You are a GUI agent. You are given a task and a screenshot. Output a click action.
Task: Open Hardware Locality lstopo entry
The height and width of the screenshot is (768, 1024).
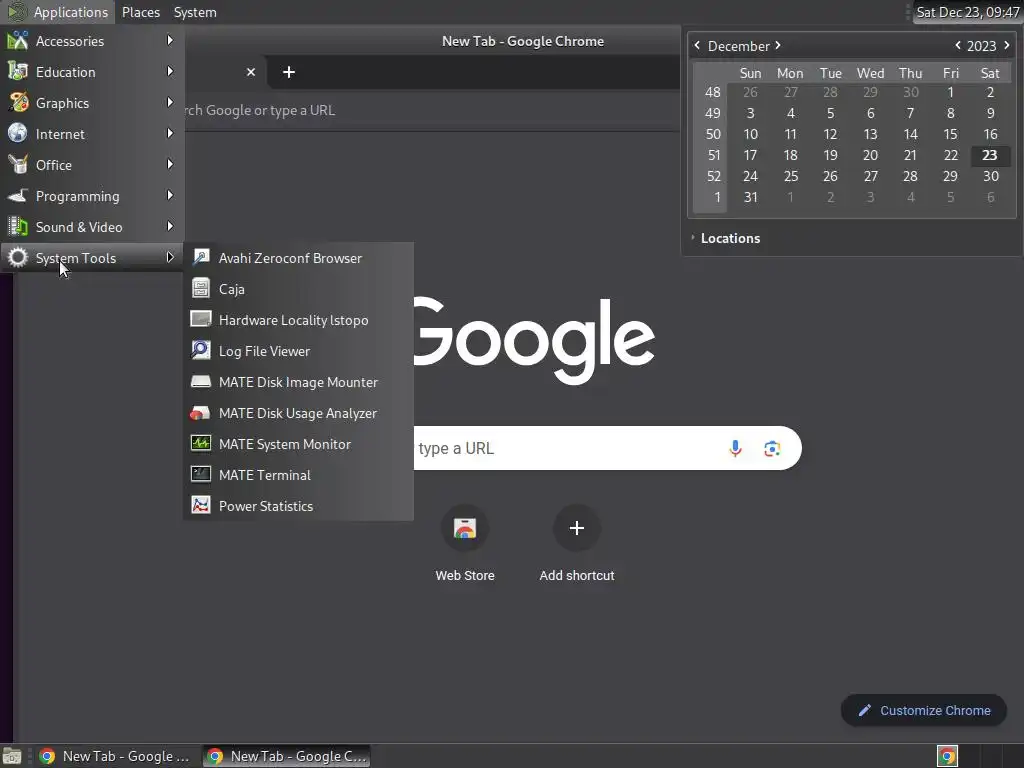pos(298,320)
